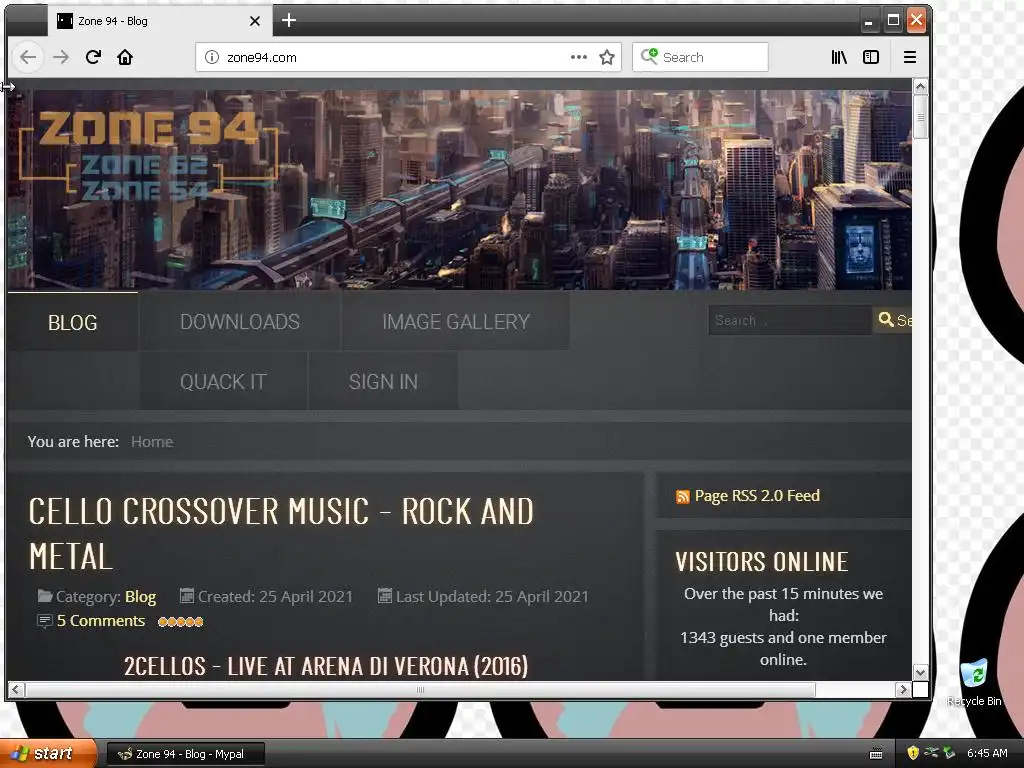Minimize the Mypal browser window
Image resolution: width=1024 pixels, height=768 pixels.
[x=868, y=20]
